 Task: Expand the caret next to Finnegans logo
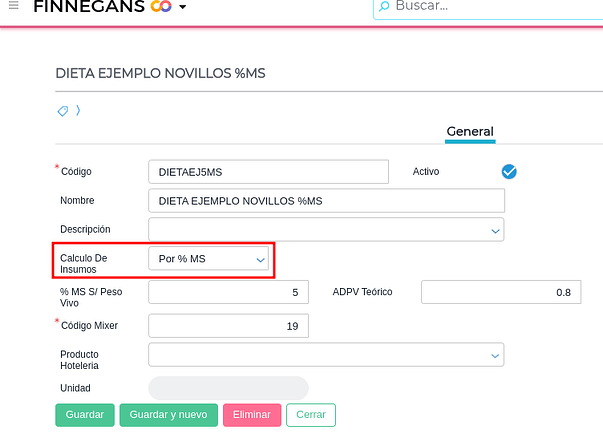183,8
